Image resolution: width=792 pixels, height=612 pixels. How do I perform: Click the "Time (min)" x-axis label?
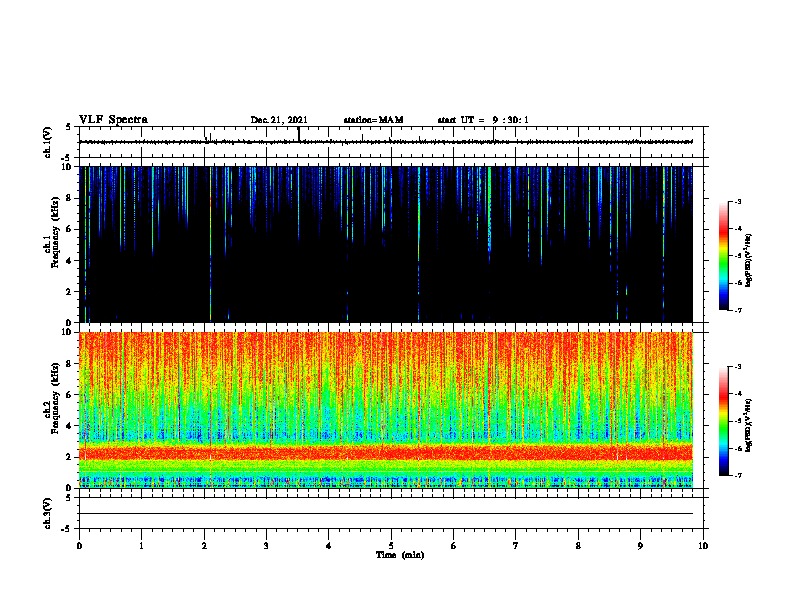tap(400, 555)
